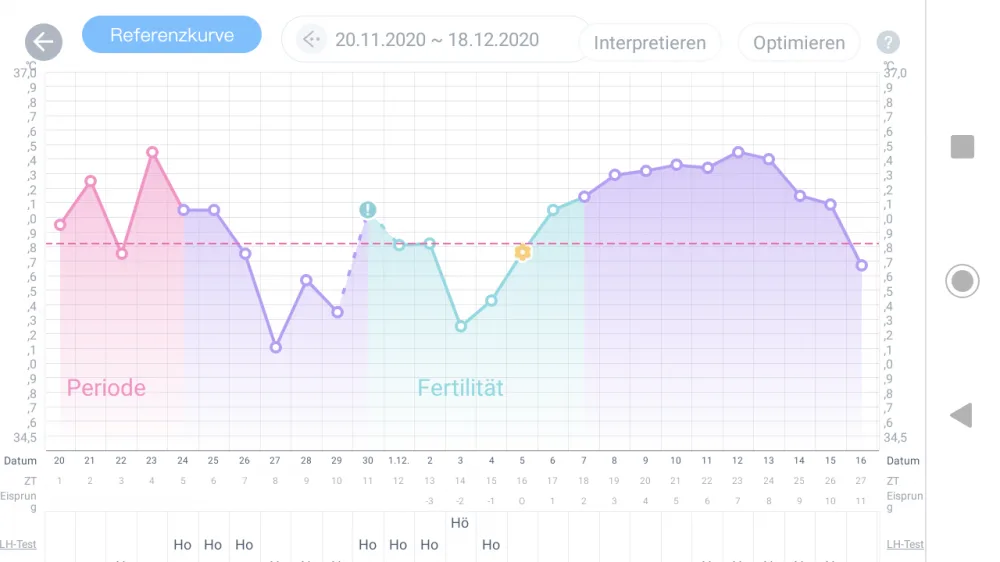Select the data point on 14 December
1000x562 pixels.
(x=800, y=196)
